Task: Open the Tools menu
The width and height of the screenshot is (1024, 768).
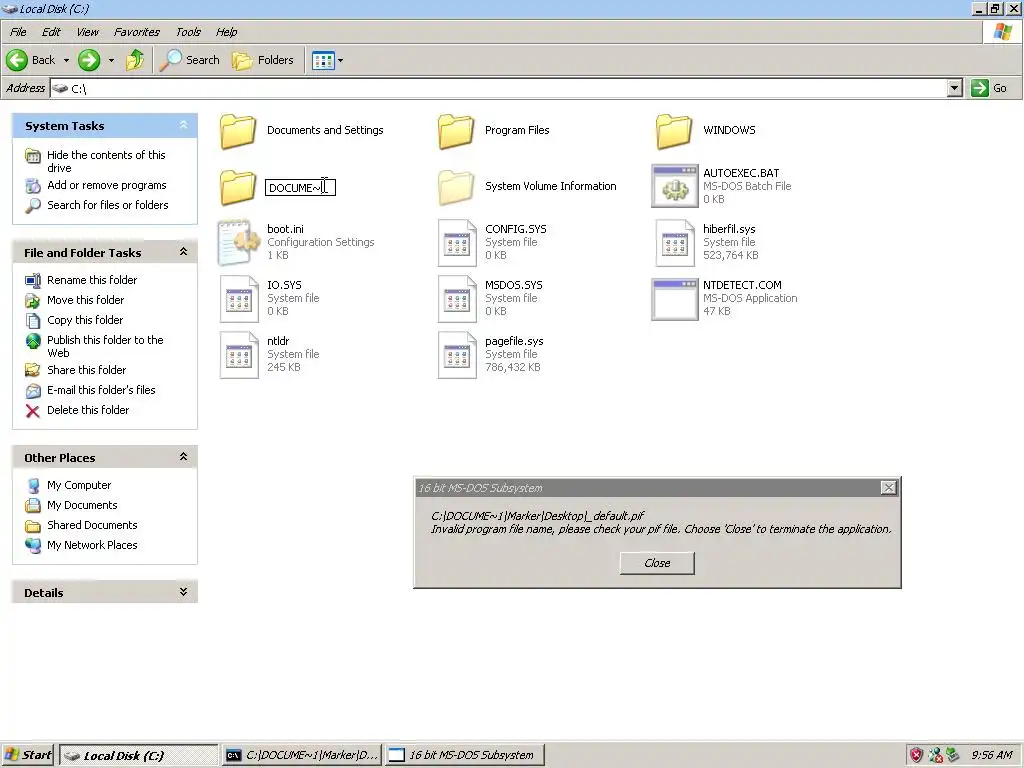Action: pos(188,32)
